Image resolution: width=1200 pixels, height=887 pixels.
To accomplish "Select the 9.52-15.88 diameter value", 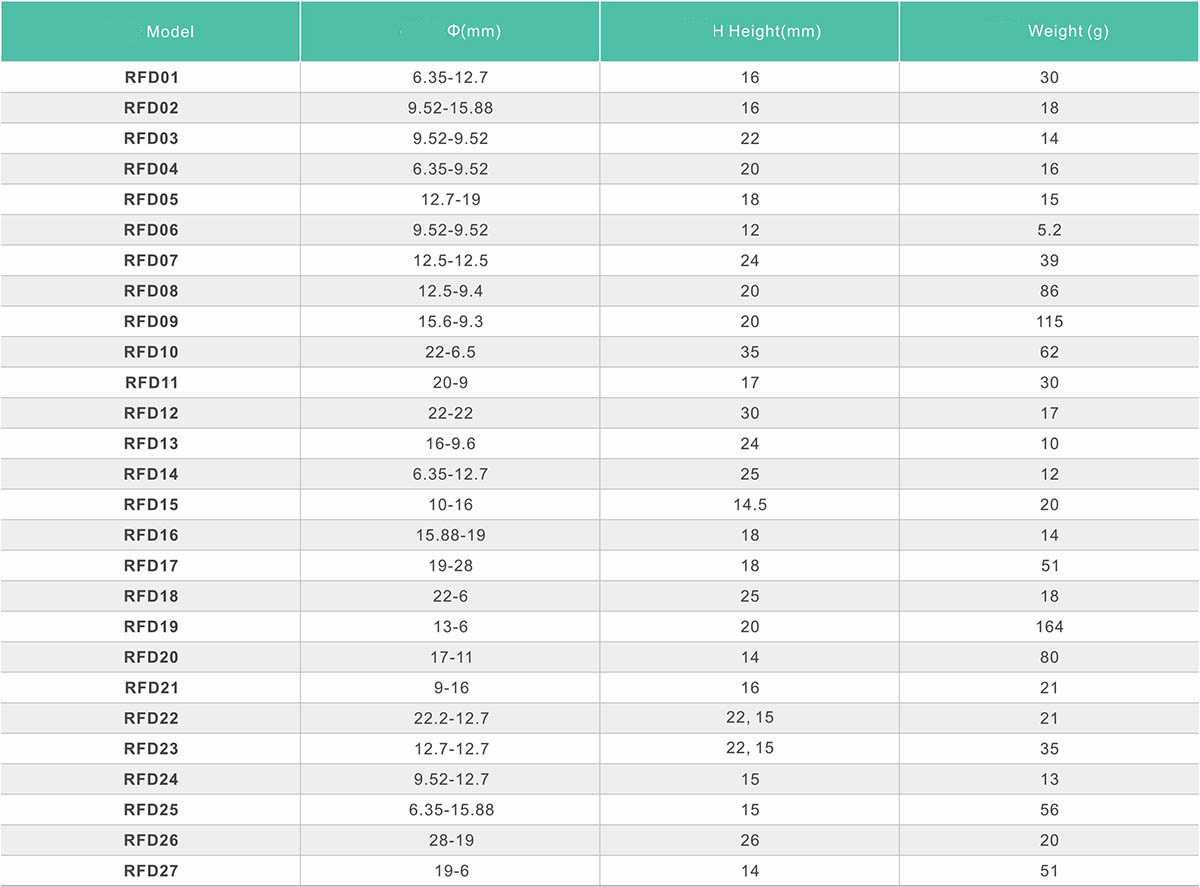I will [451, 108].
